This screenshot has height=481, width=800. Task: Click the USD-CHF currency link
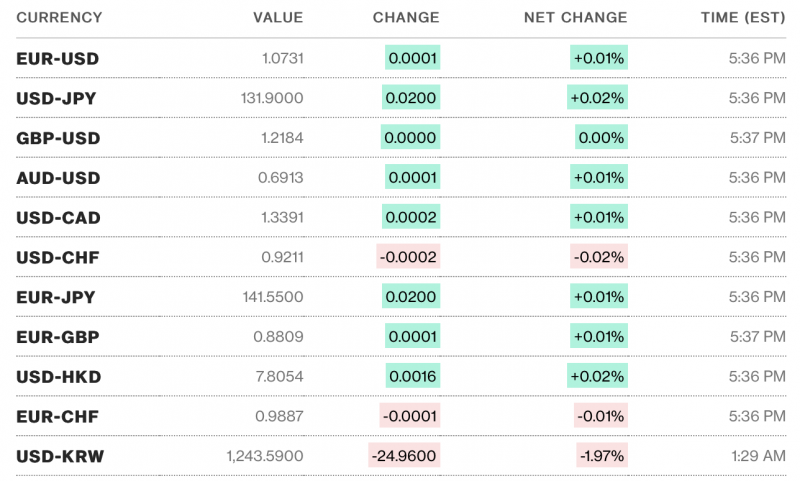tap(58, 257)
